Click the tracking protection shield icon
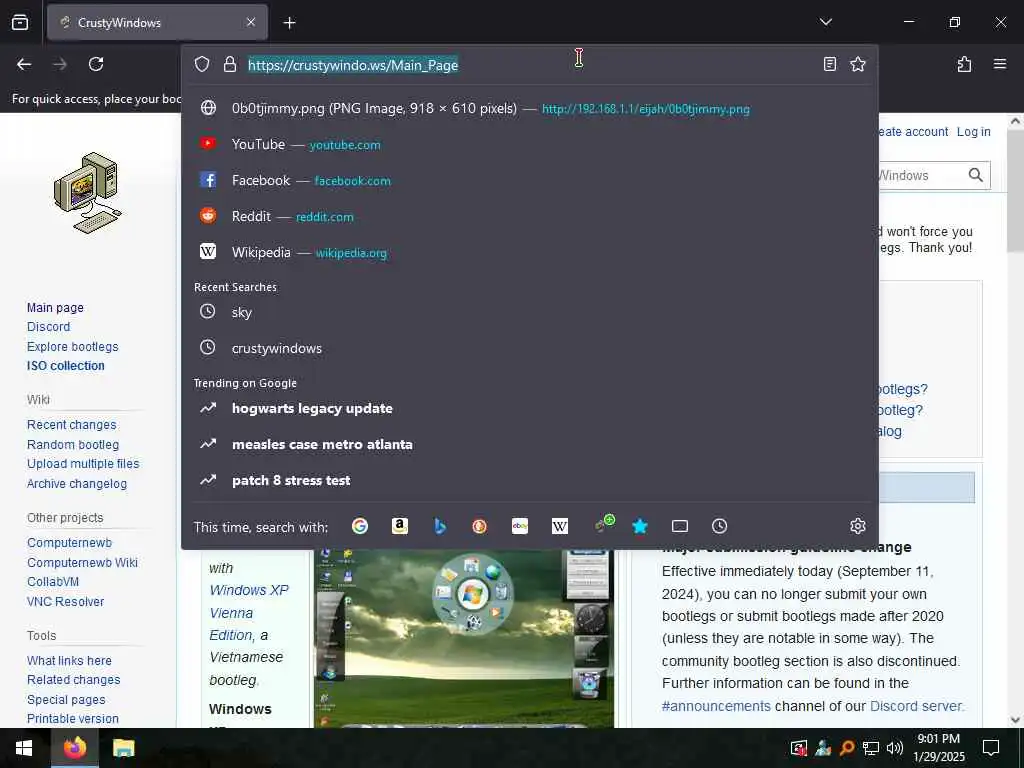Viewport: 1024px width, 768px height. point(202,64)
